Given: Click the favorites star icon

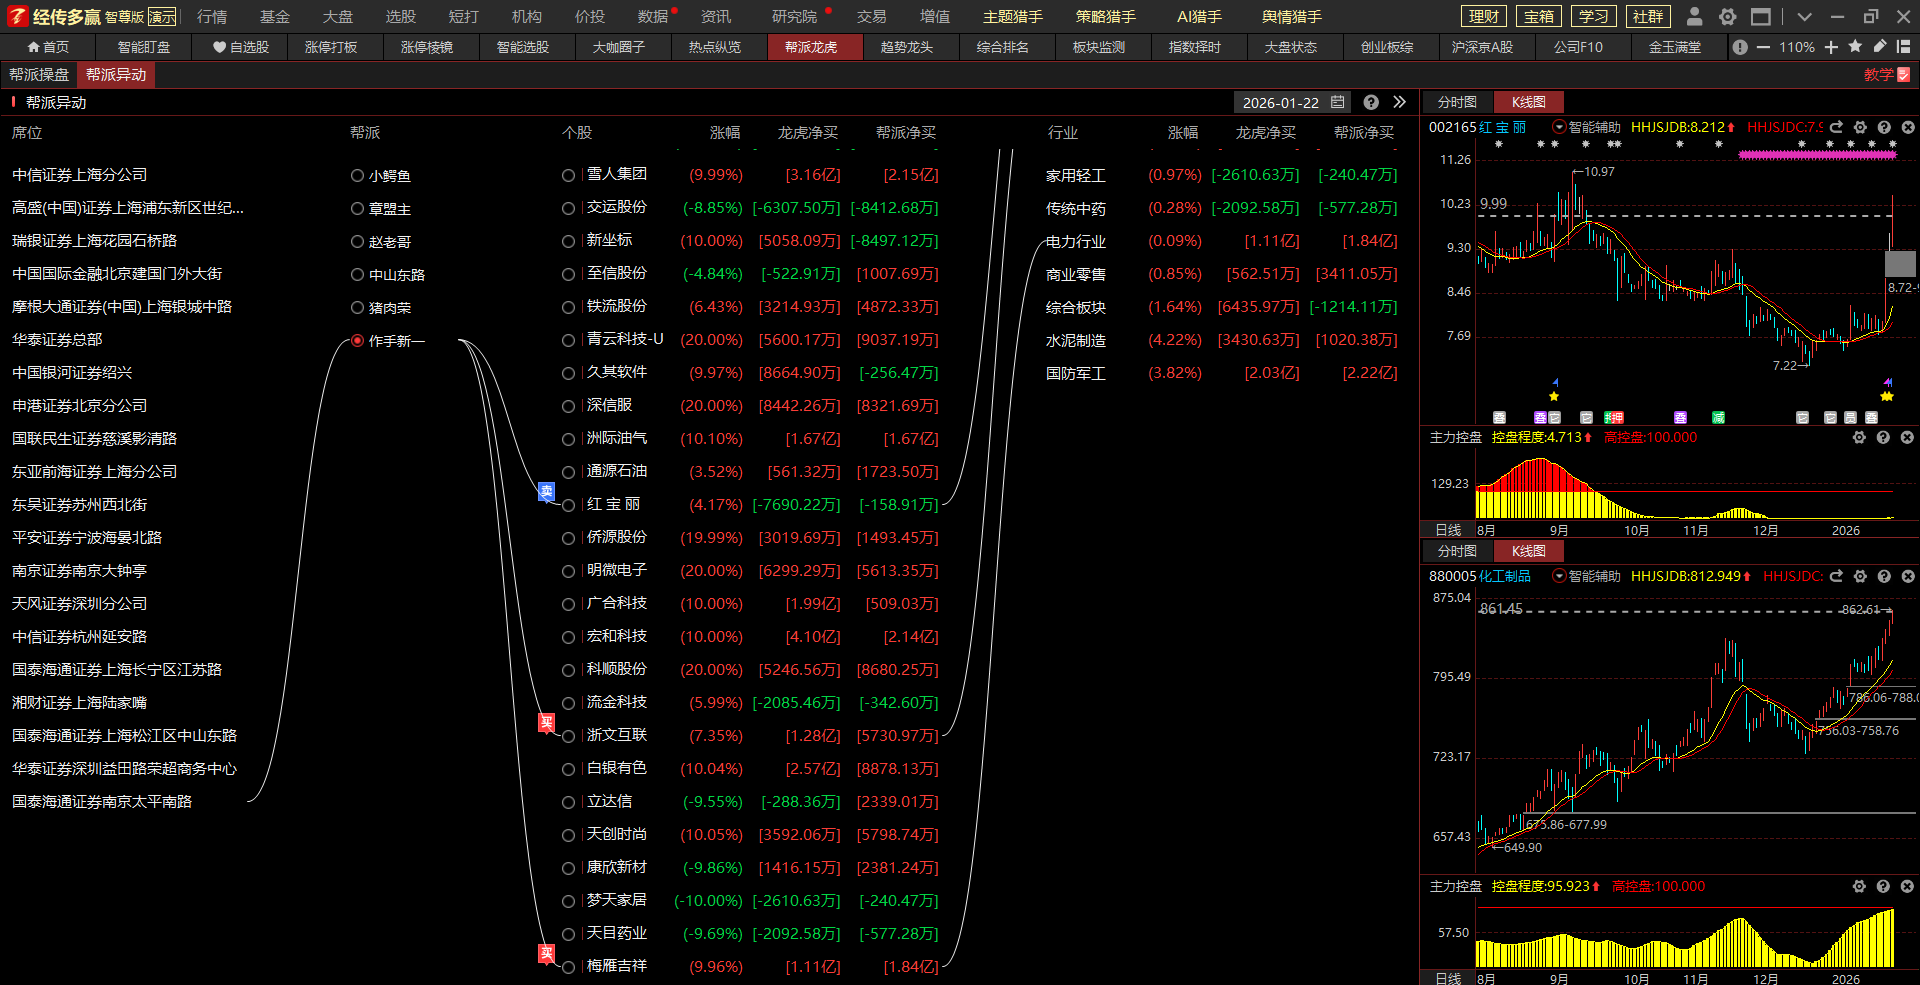Looking at the screenshot, I should pos(1855,47).
